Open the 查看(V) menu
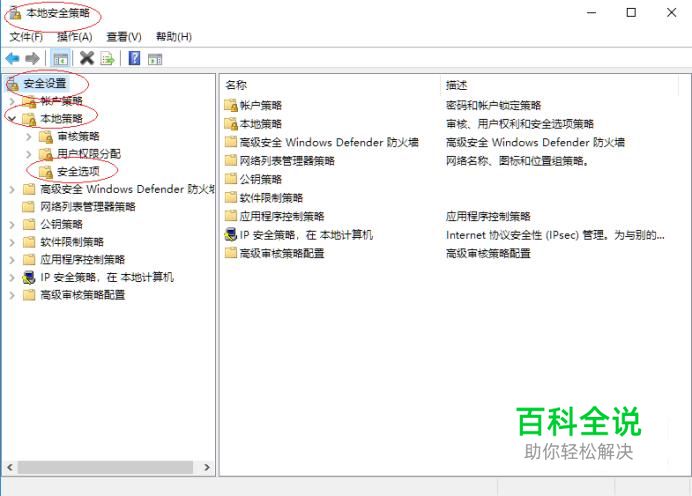The image size is (692, 496). [x=124, y=37]
